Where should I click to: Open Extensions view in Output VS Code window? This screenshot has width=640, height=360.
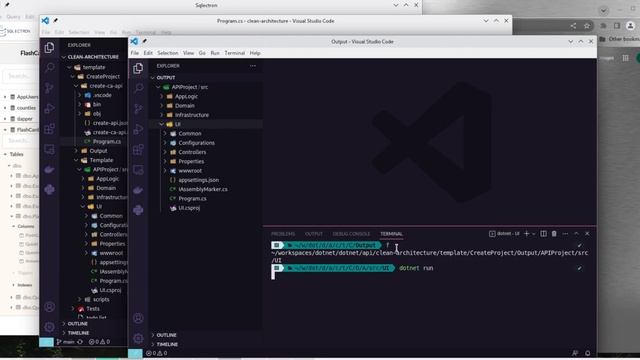(x=138, y=149)
